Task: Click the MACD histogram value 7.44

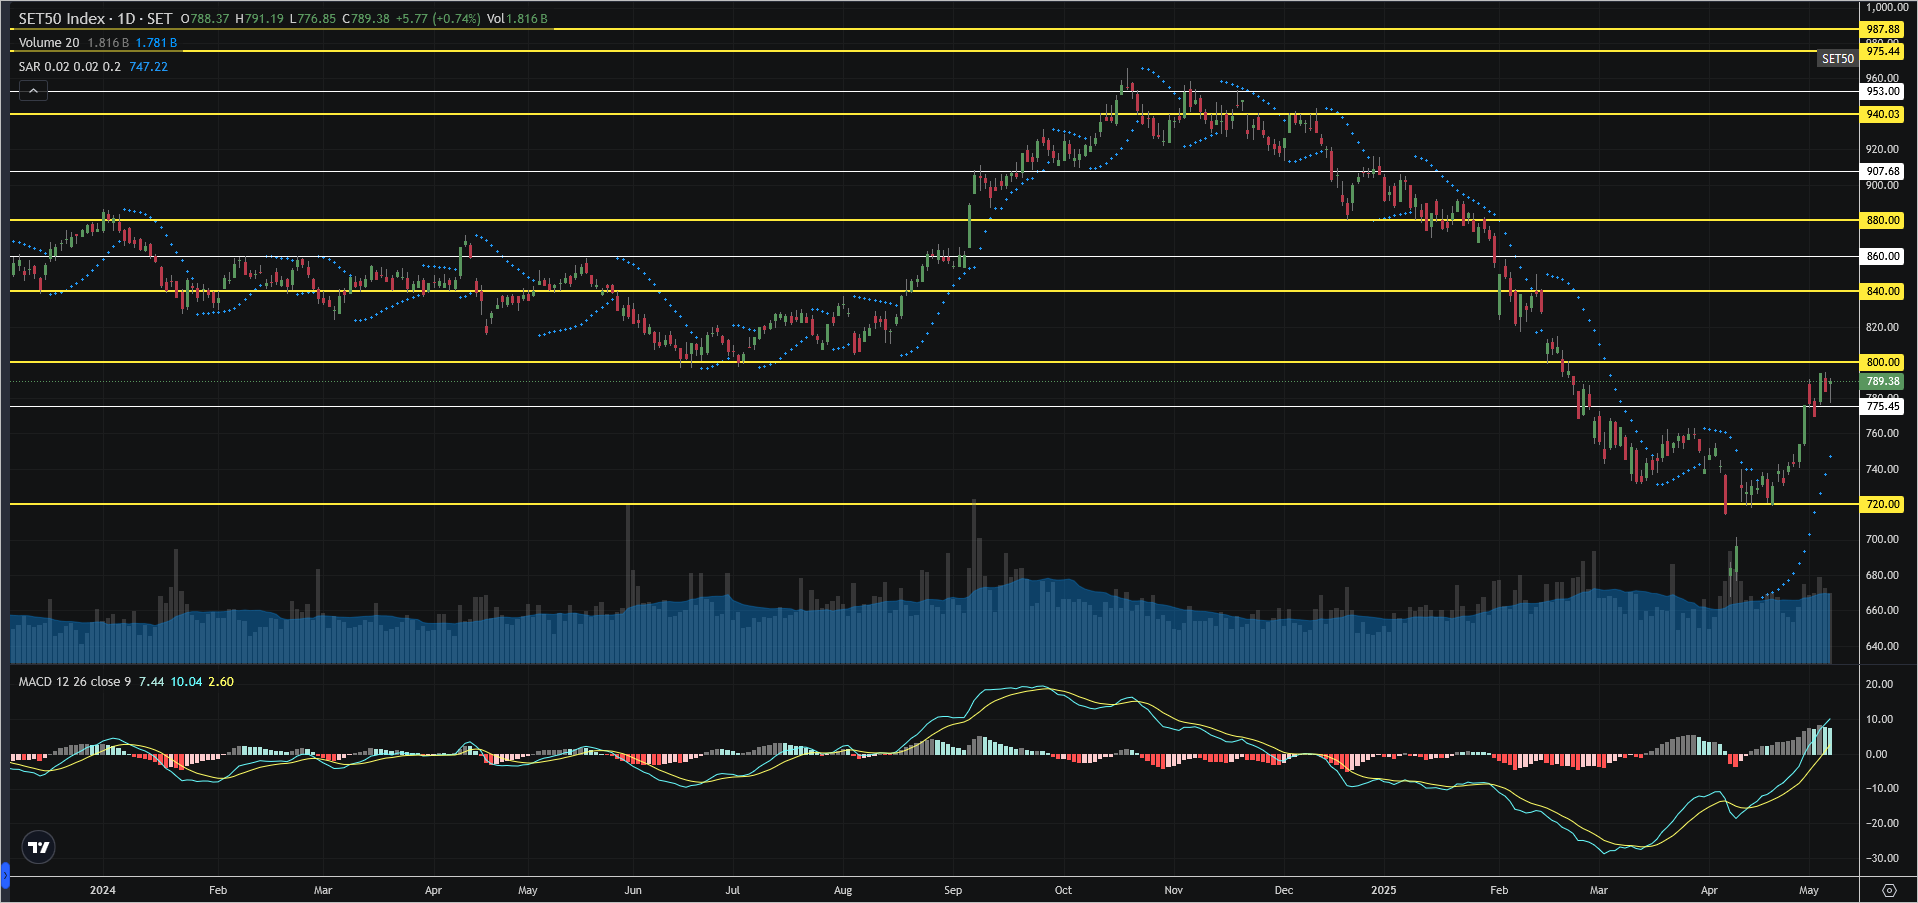Action: [x=151, y=681]
